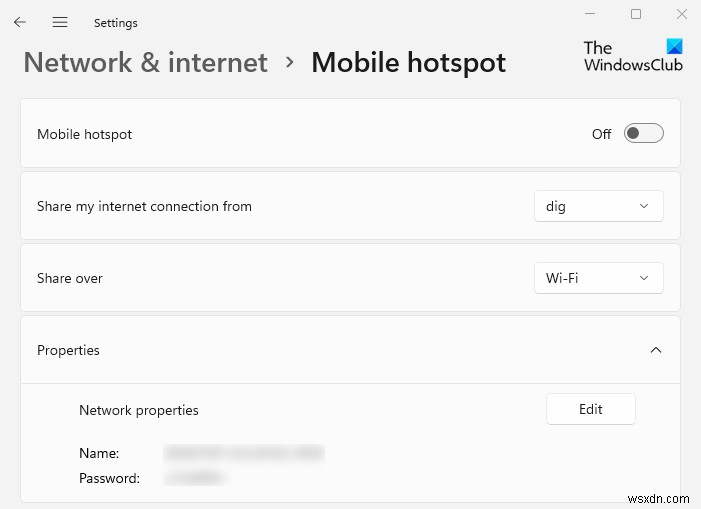Select the blurred Password value
Image resolution: width=701 pixels, height=509 pixels.
click(x=196, y=478)
